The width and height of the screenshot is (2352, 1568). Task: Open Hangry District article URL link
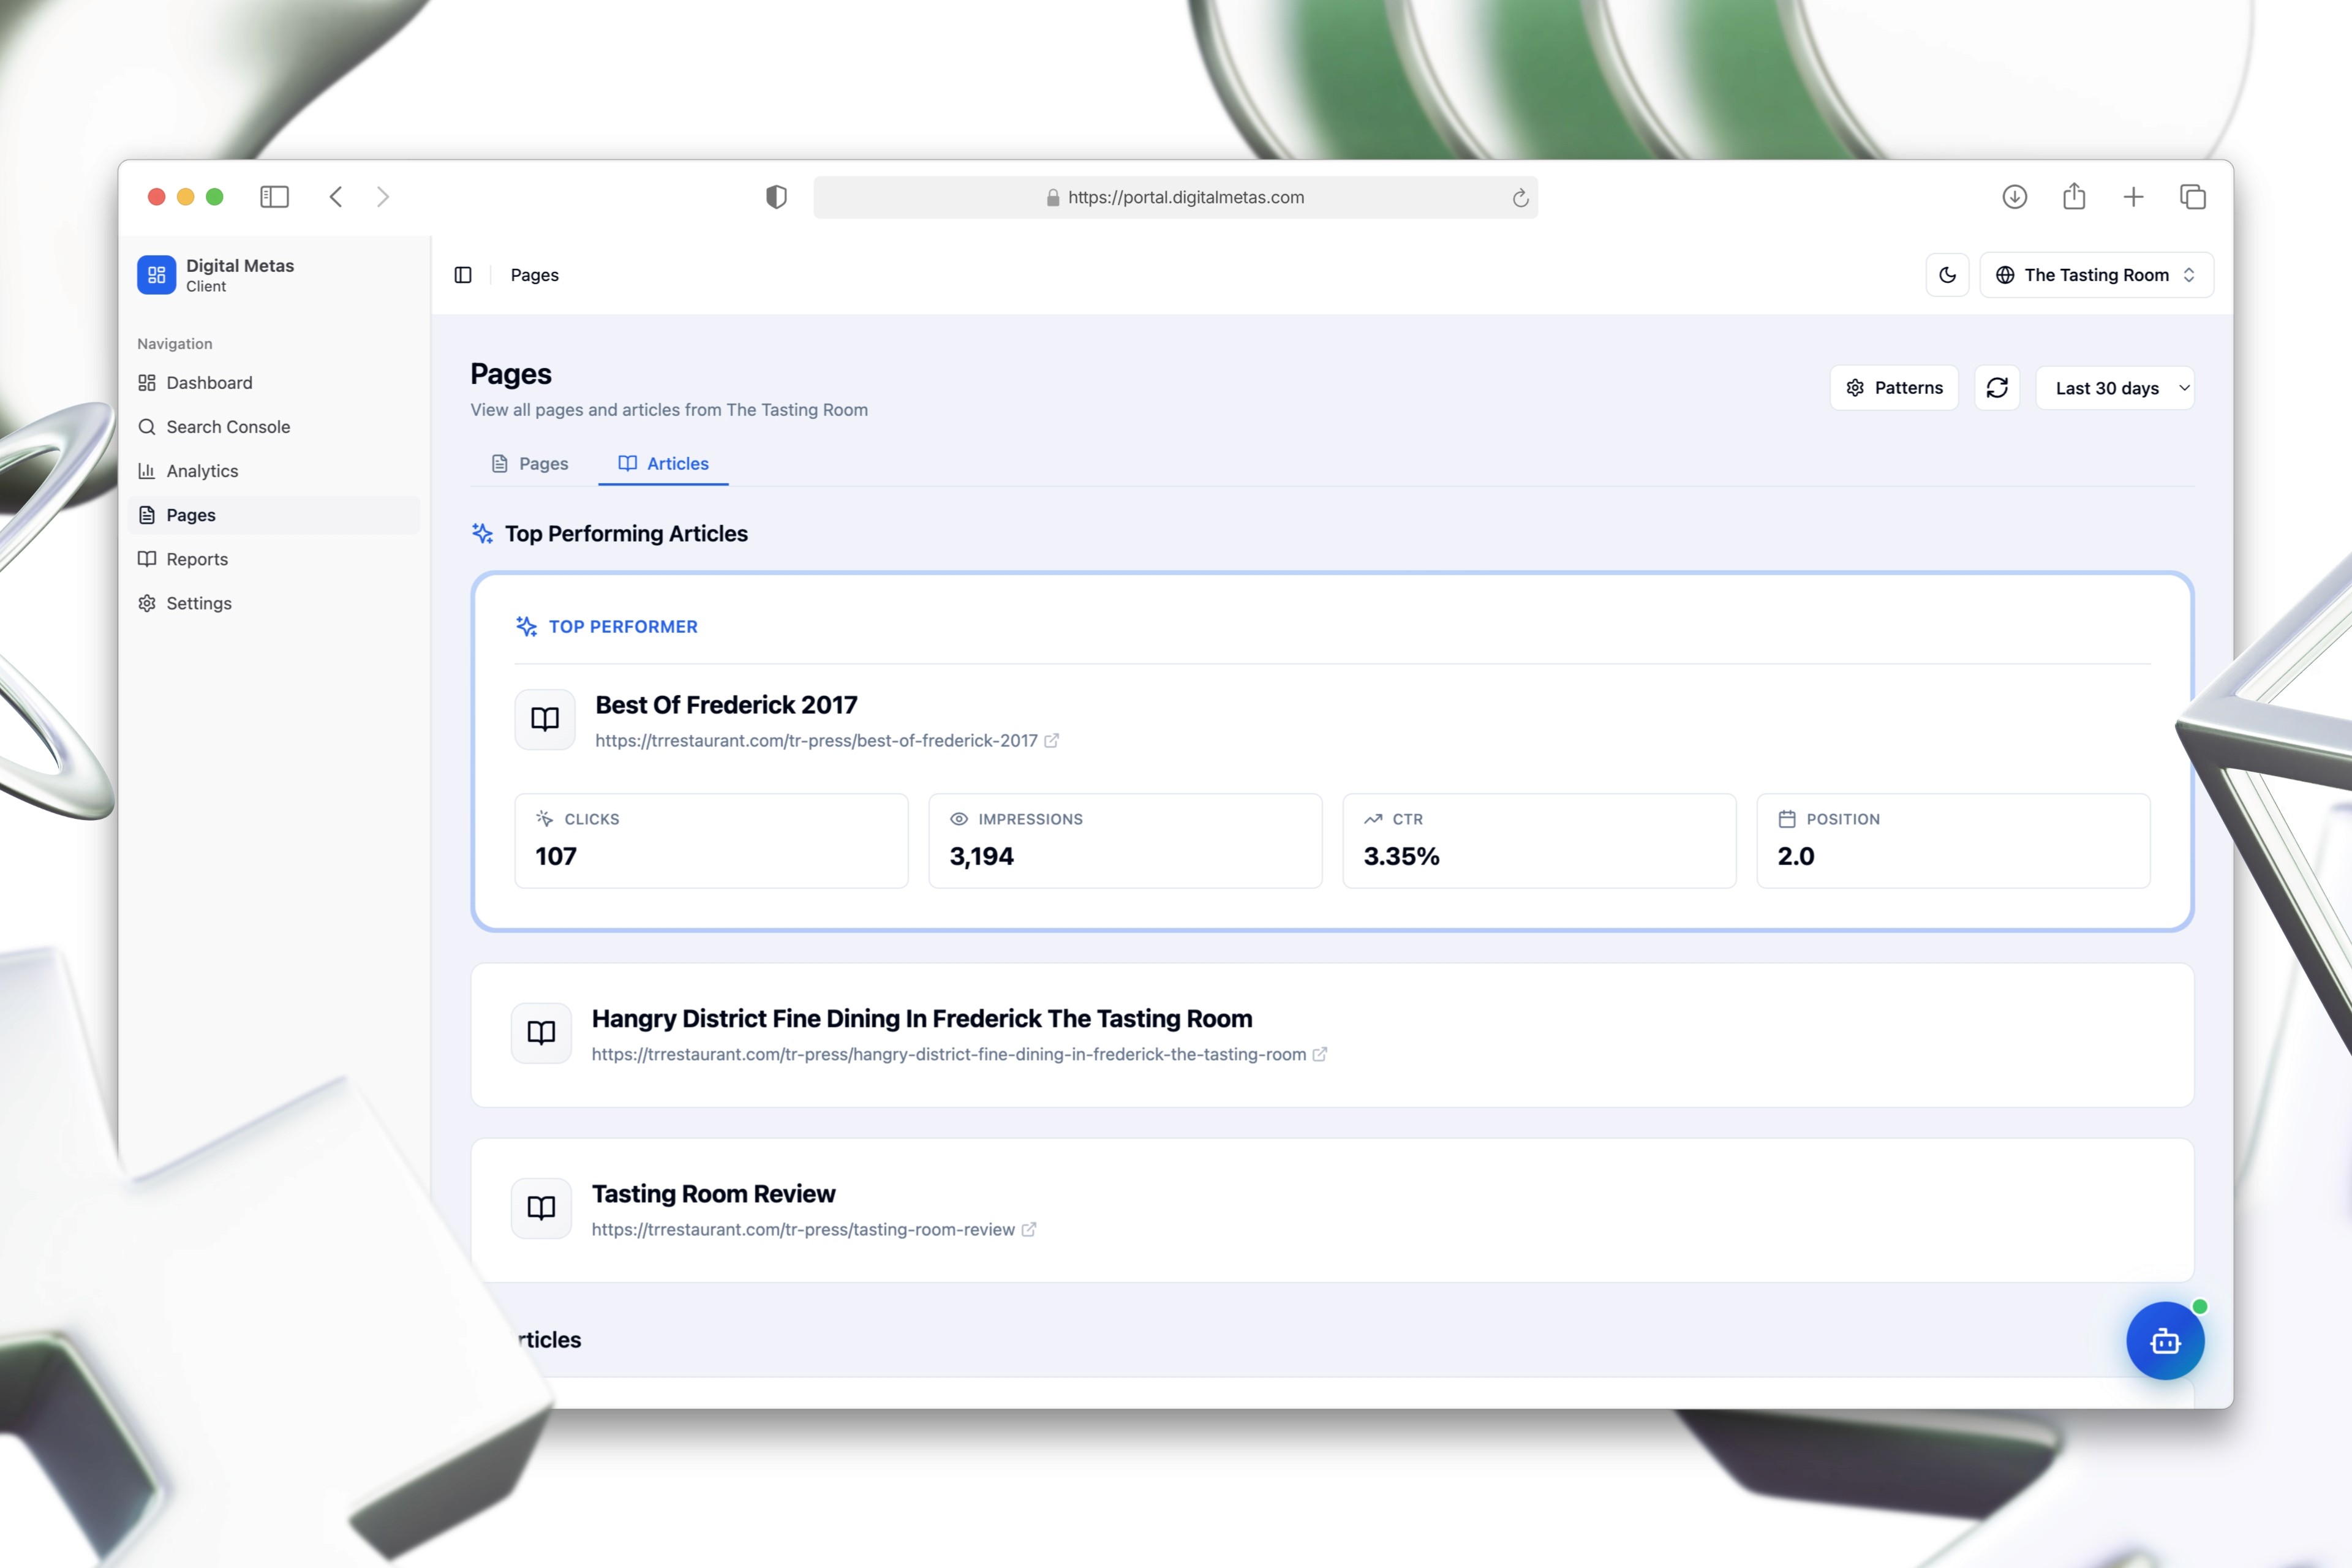point(948,1054)
